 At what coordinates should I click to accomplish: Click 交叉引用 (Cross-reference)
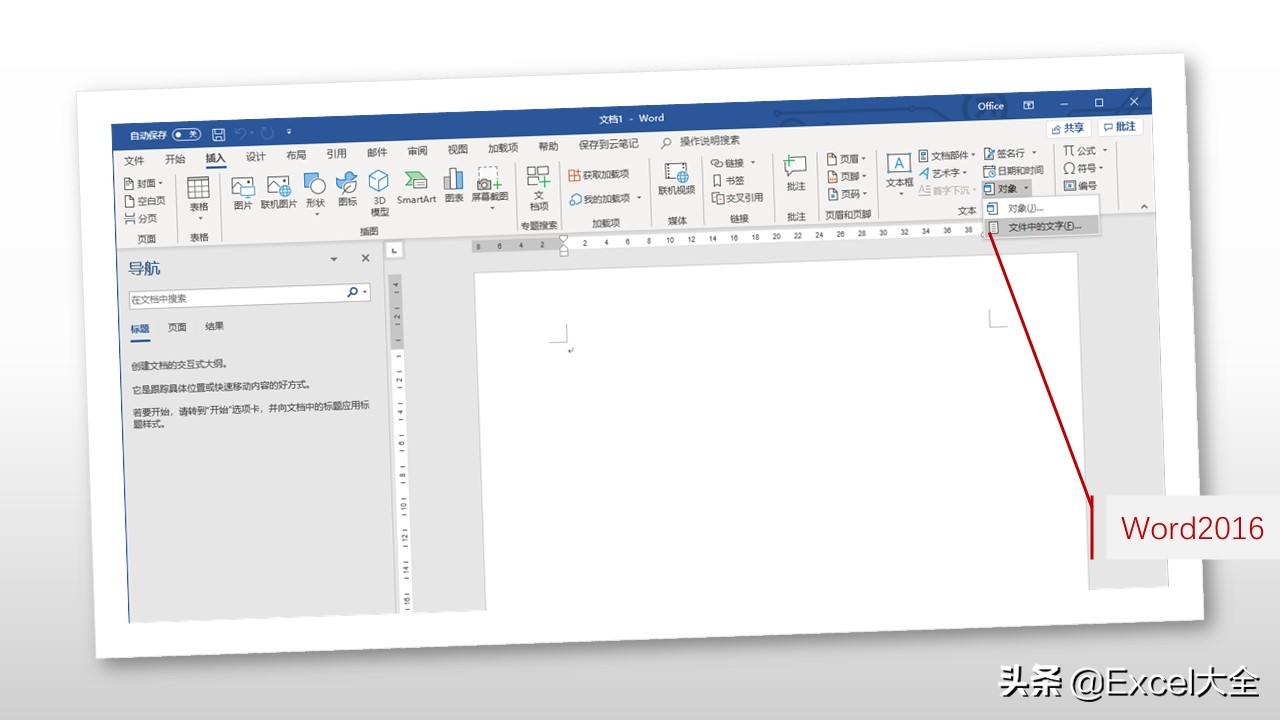pyautogui.click(x=737, y=198)
